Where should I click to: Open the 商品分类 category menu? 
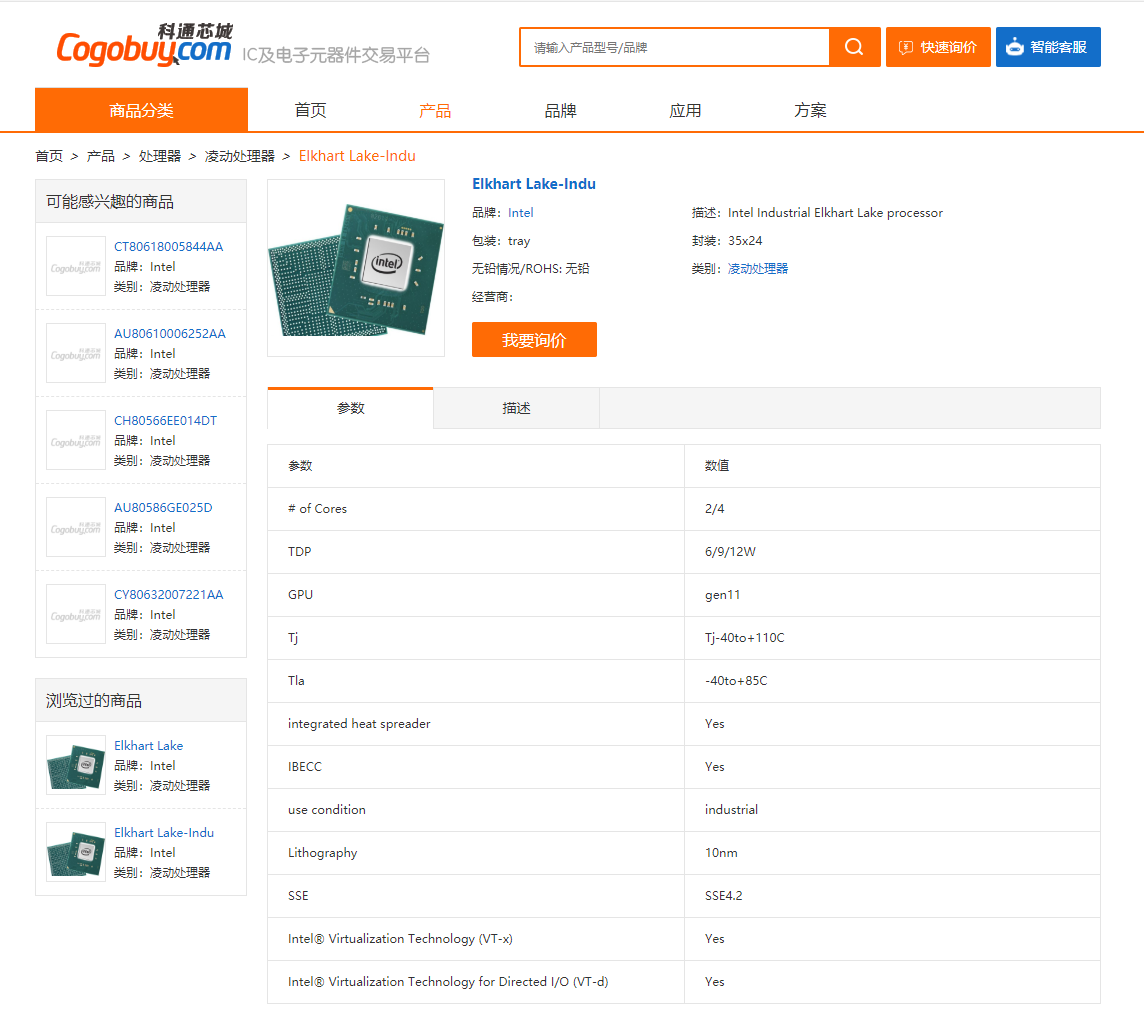click(x=142, y=110)
